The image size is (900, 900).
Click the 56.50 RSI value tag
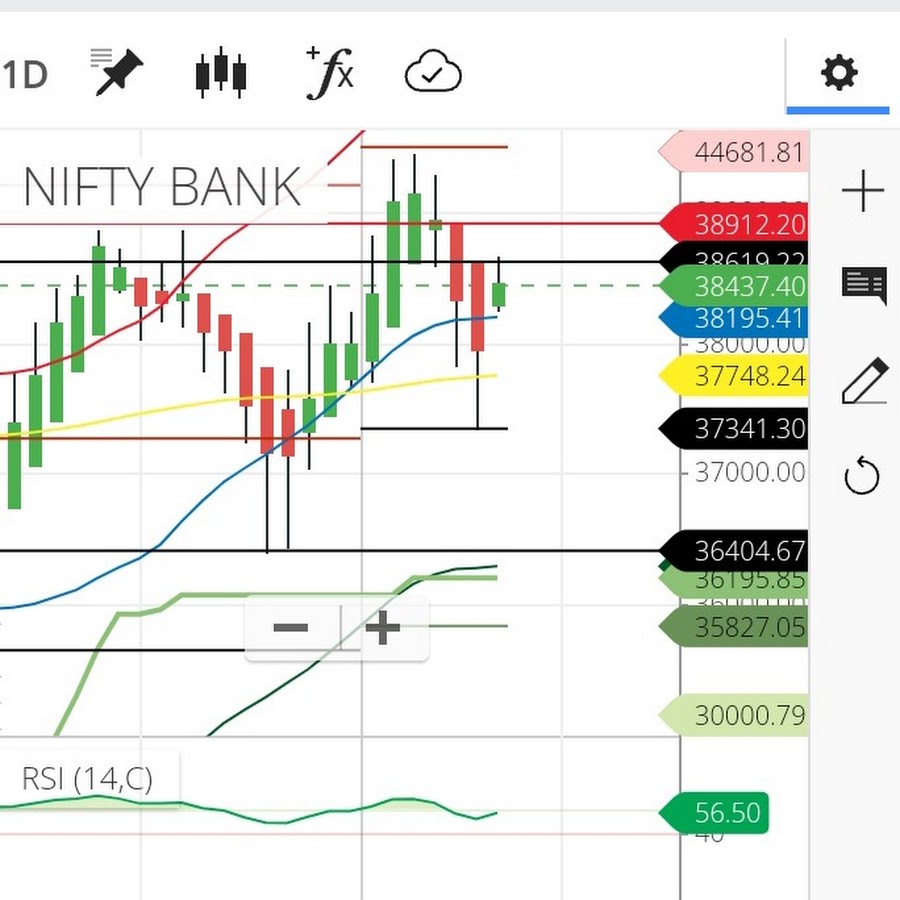713,813
